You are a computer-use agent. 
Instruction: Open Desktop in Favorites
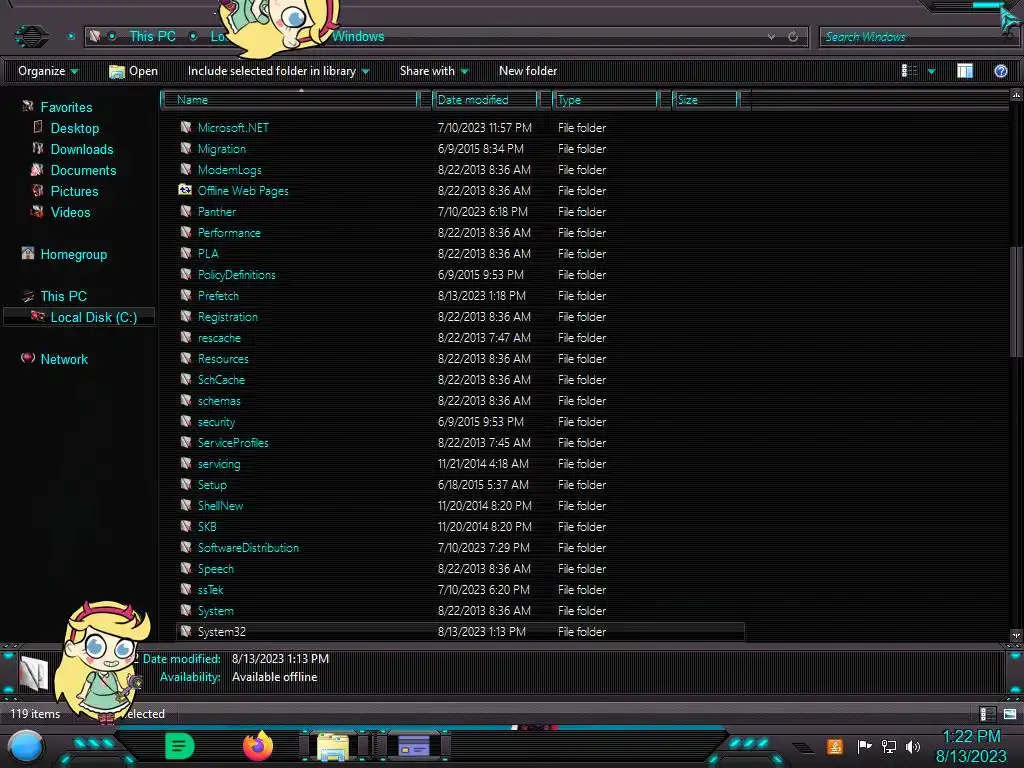pos(74,128)
